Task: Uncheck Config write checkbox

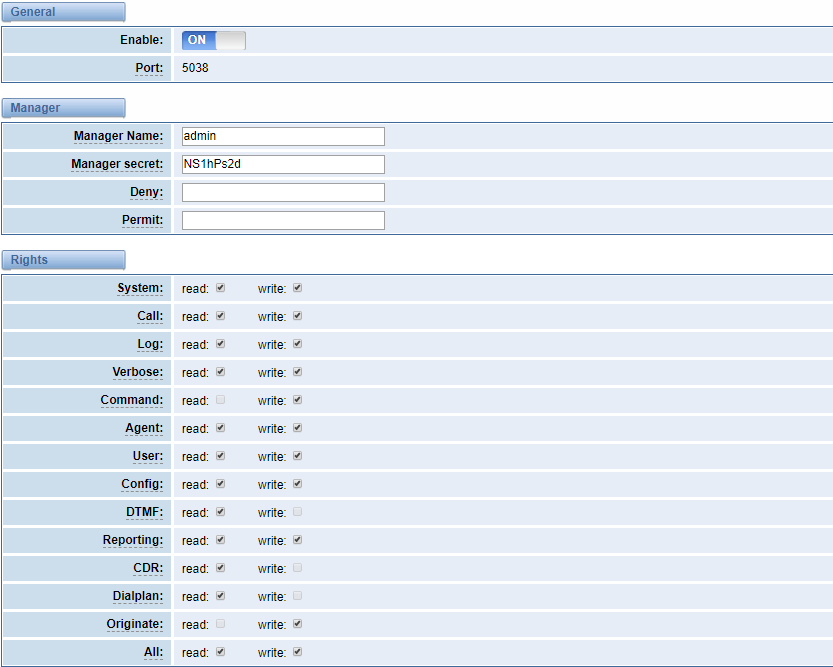Action: (298, 484)
